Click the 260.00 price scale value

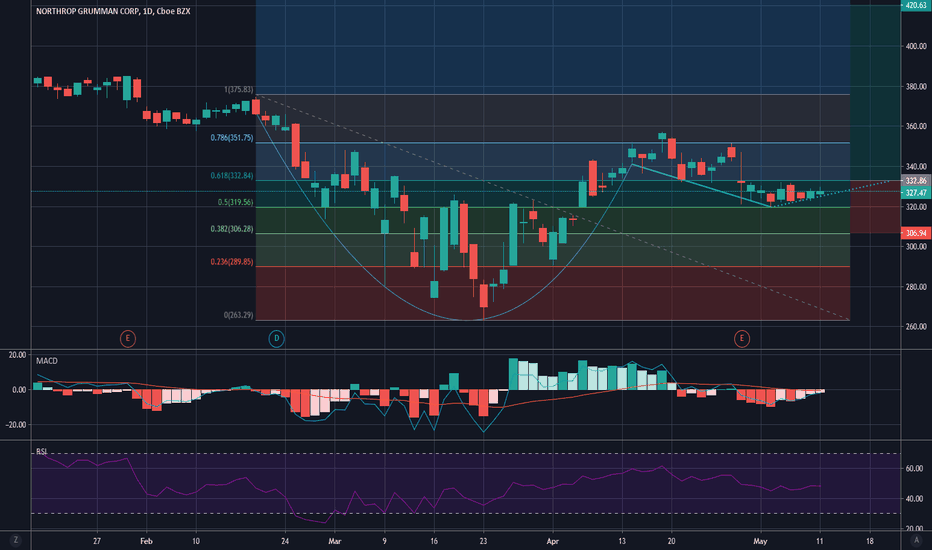point(916,326)
